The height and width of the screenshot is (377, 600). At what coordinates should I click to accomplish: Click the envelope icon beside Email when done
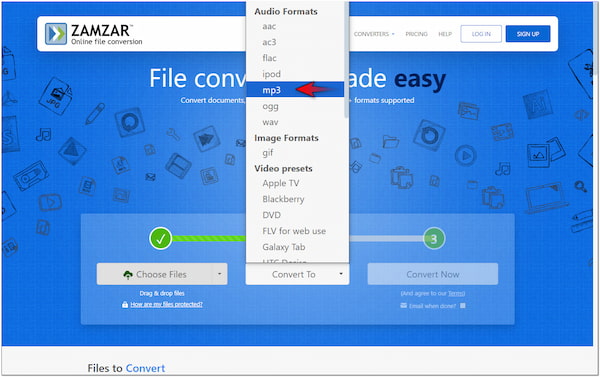(403, 305)
